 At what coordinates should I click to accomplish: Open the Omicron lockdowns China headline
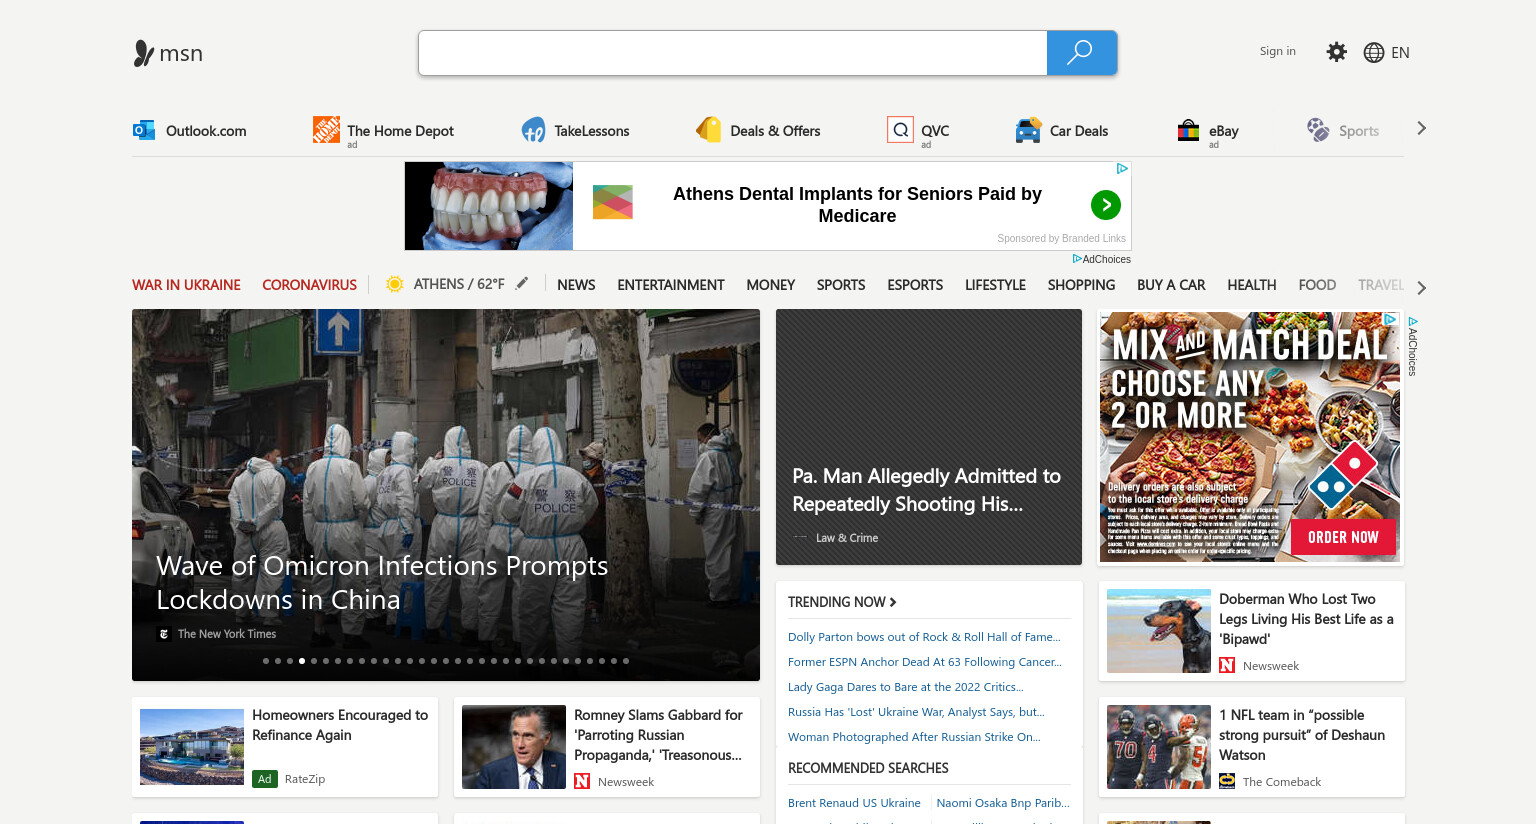382,582
